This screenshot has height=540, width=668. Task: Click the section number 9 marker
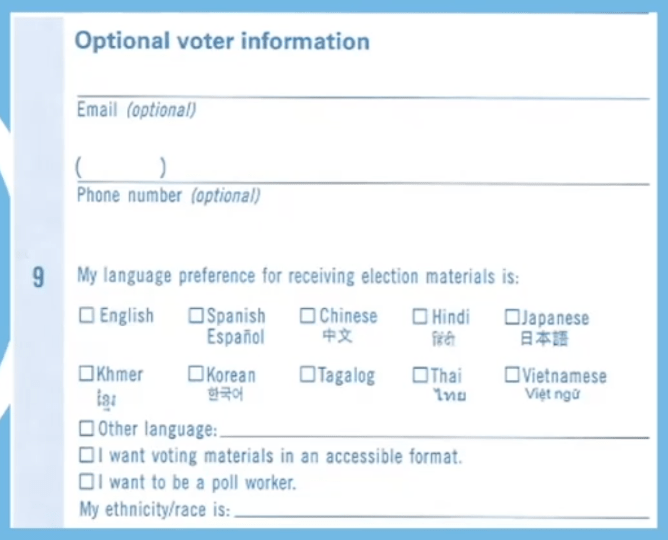[38, 277]
